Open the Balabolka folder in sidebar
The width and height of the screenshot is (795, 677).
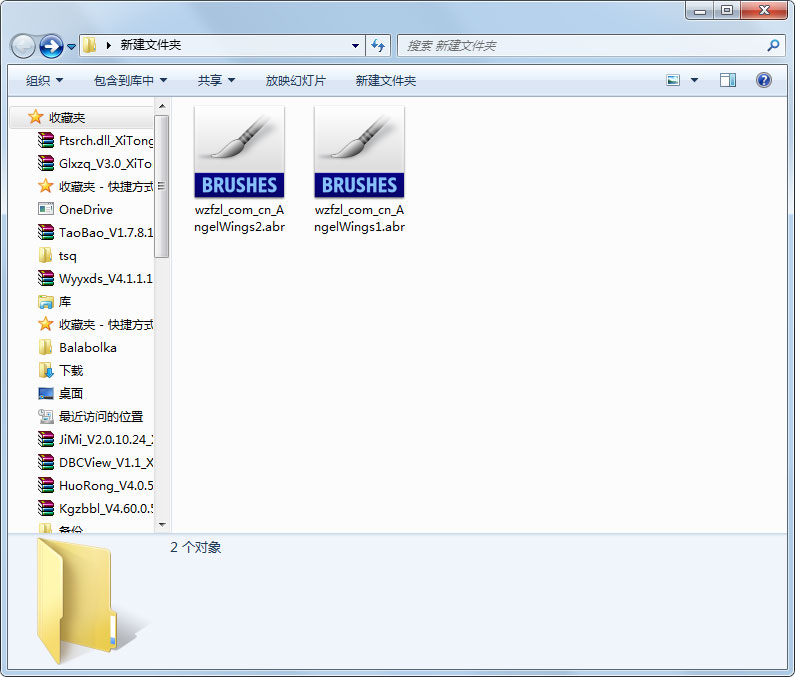(x=78, y=347)
